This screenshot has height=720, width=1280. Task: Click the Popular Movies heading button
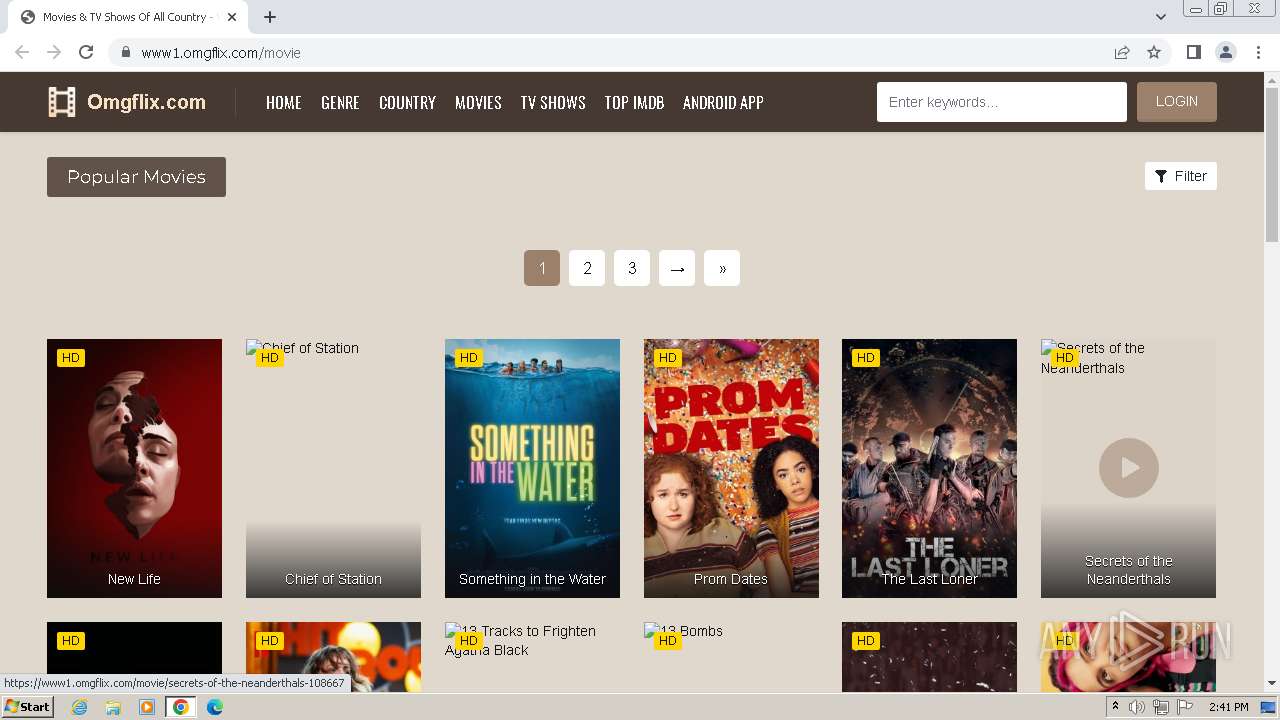pos(136,177)
